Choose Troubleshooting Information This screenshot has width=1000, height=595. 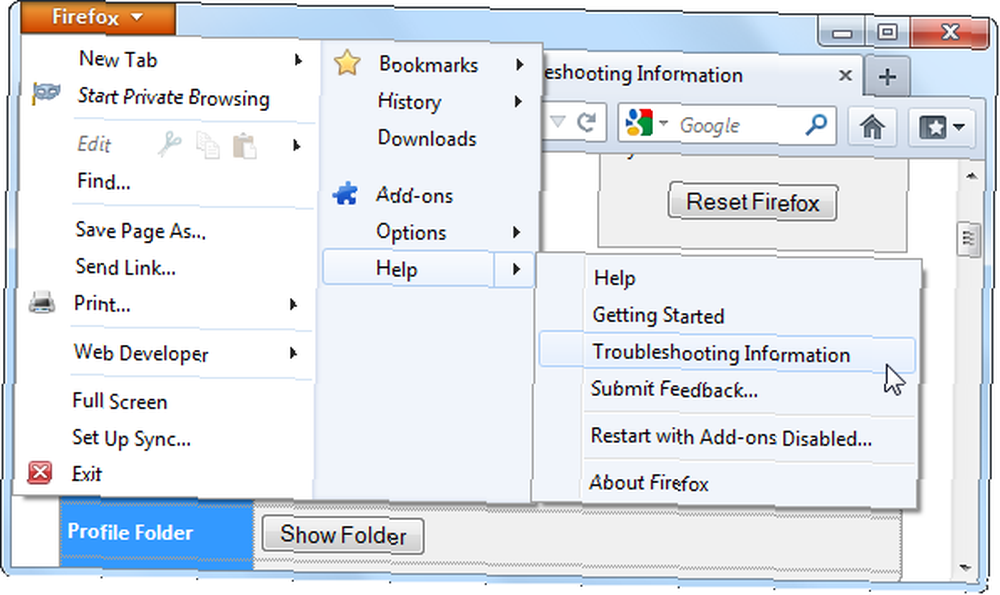pos(727,353)
